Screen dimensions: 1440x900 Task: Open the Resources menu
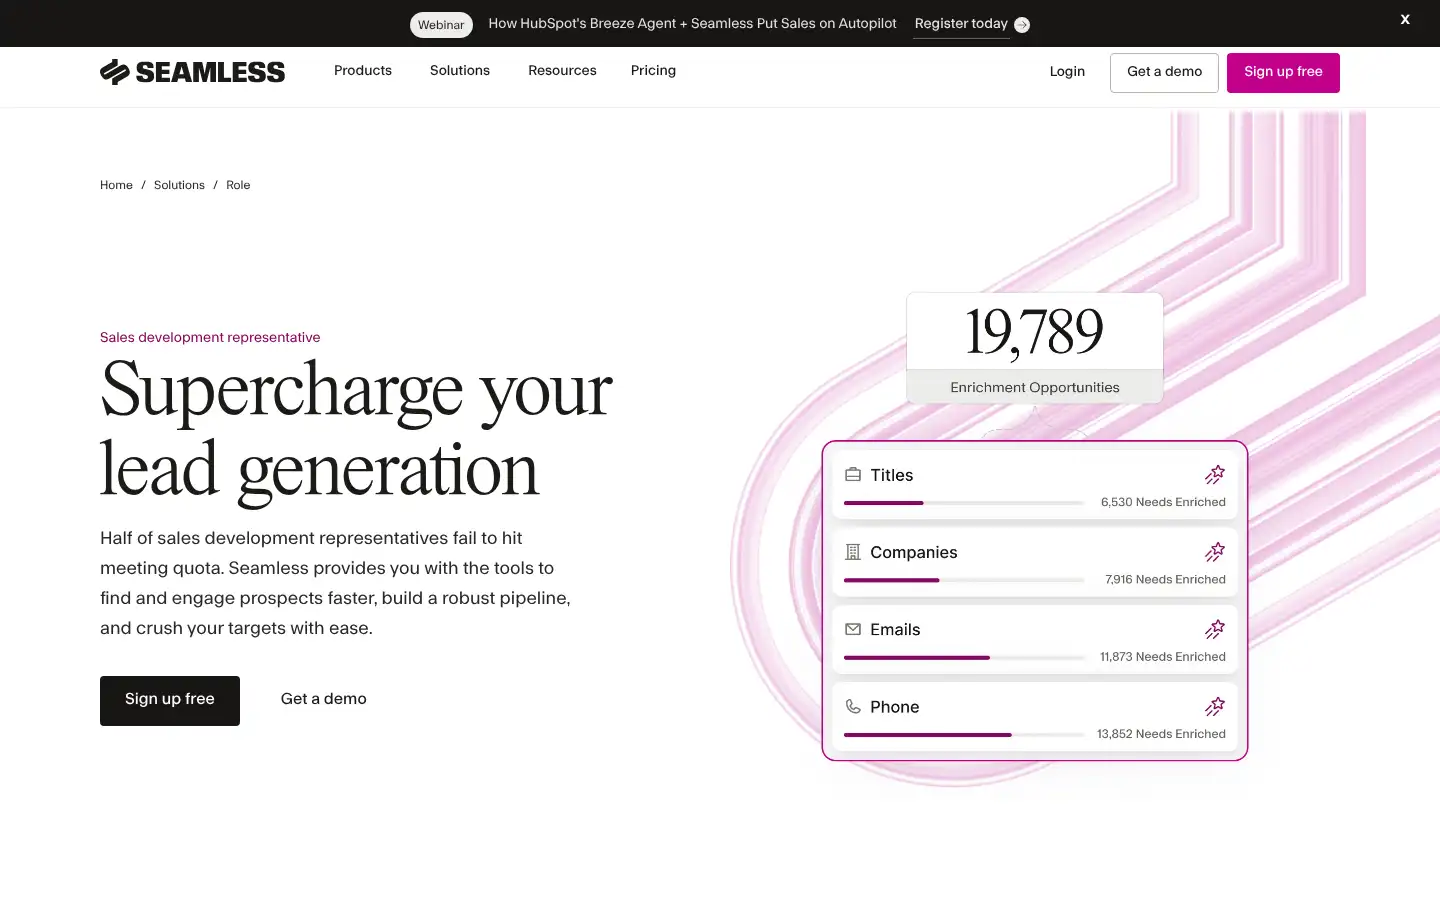[x=562, y=71]
